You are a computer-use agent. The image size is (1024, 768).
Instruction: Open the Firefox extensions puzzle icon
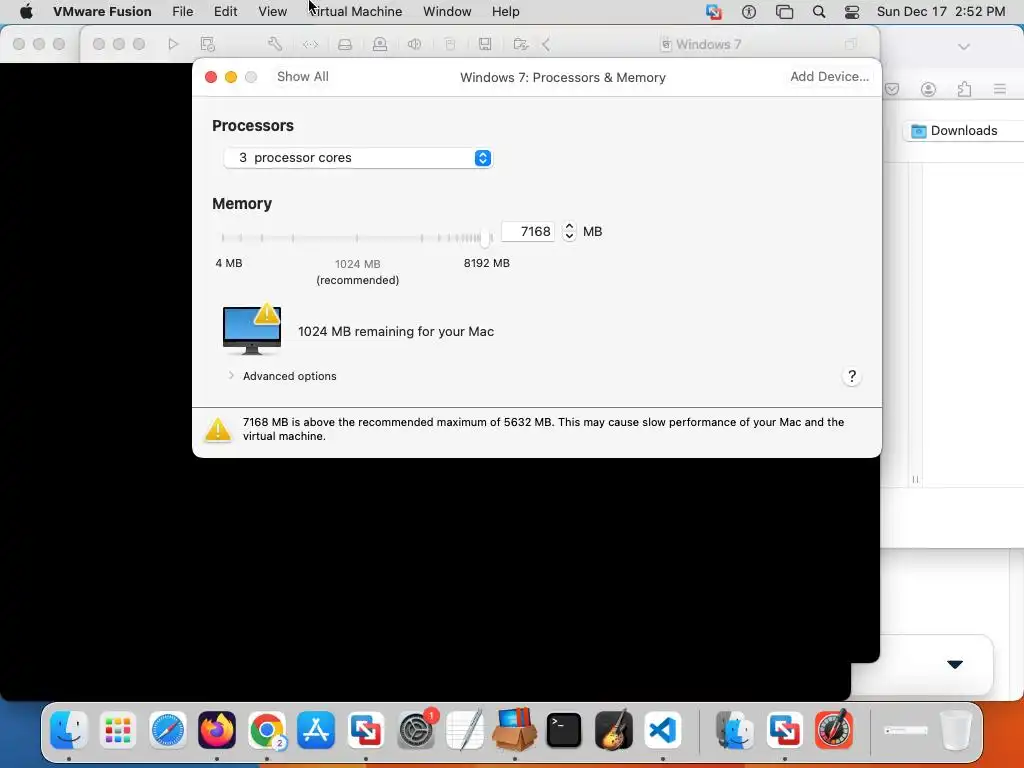(964, 89)
